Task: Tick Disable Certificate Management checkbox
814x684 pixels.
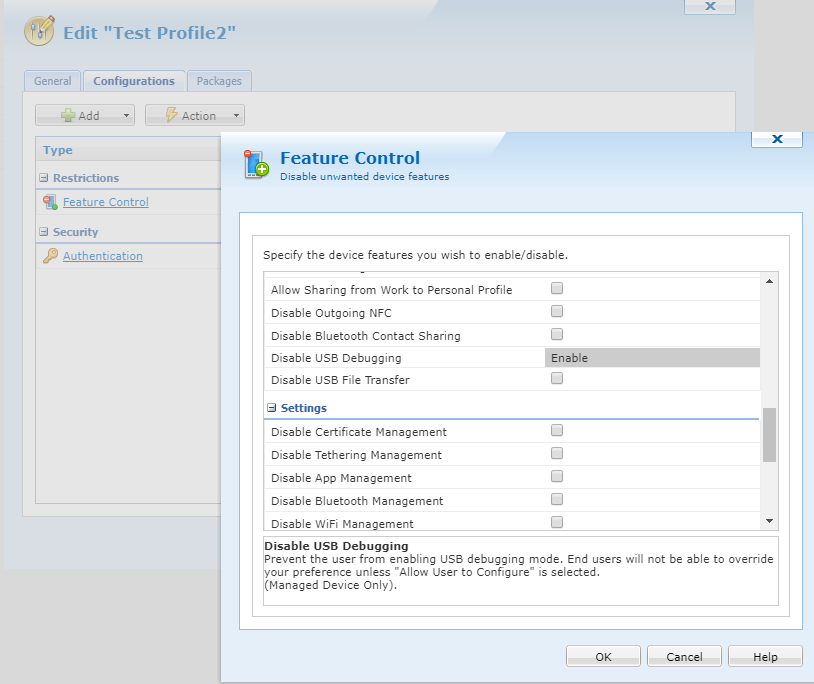Action: tap(557, 431)
